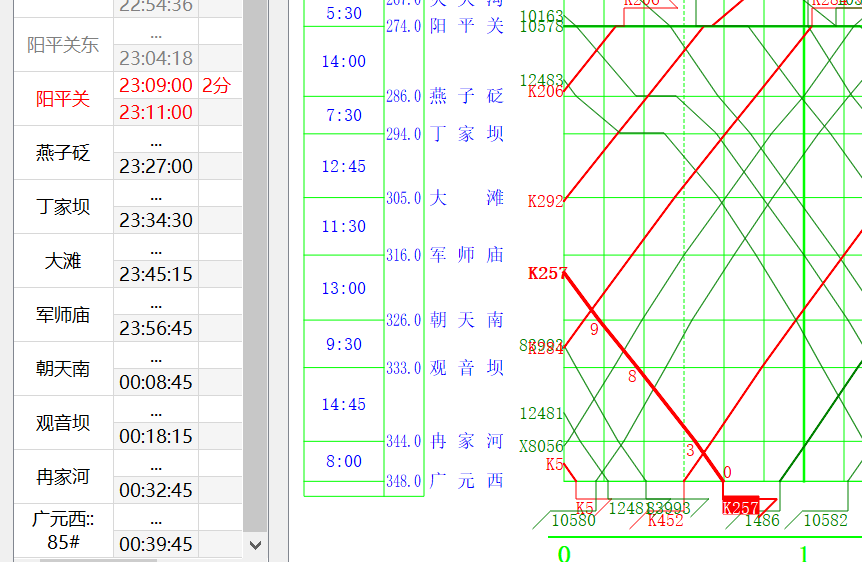The height and width of the screenshot is (562, 862).
Task: Click the 00:18:15 time cell
Action: pos(156,436)
